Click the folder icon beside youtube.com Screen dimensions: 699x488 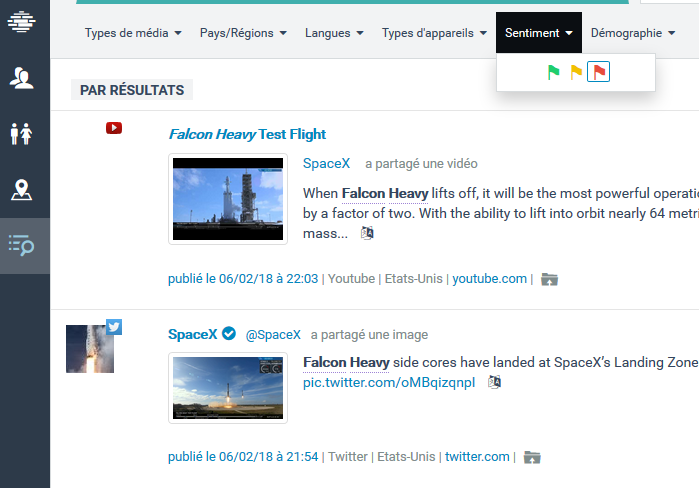[549, 279]
